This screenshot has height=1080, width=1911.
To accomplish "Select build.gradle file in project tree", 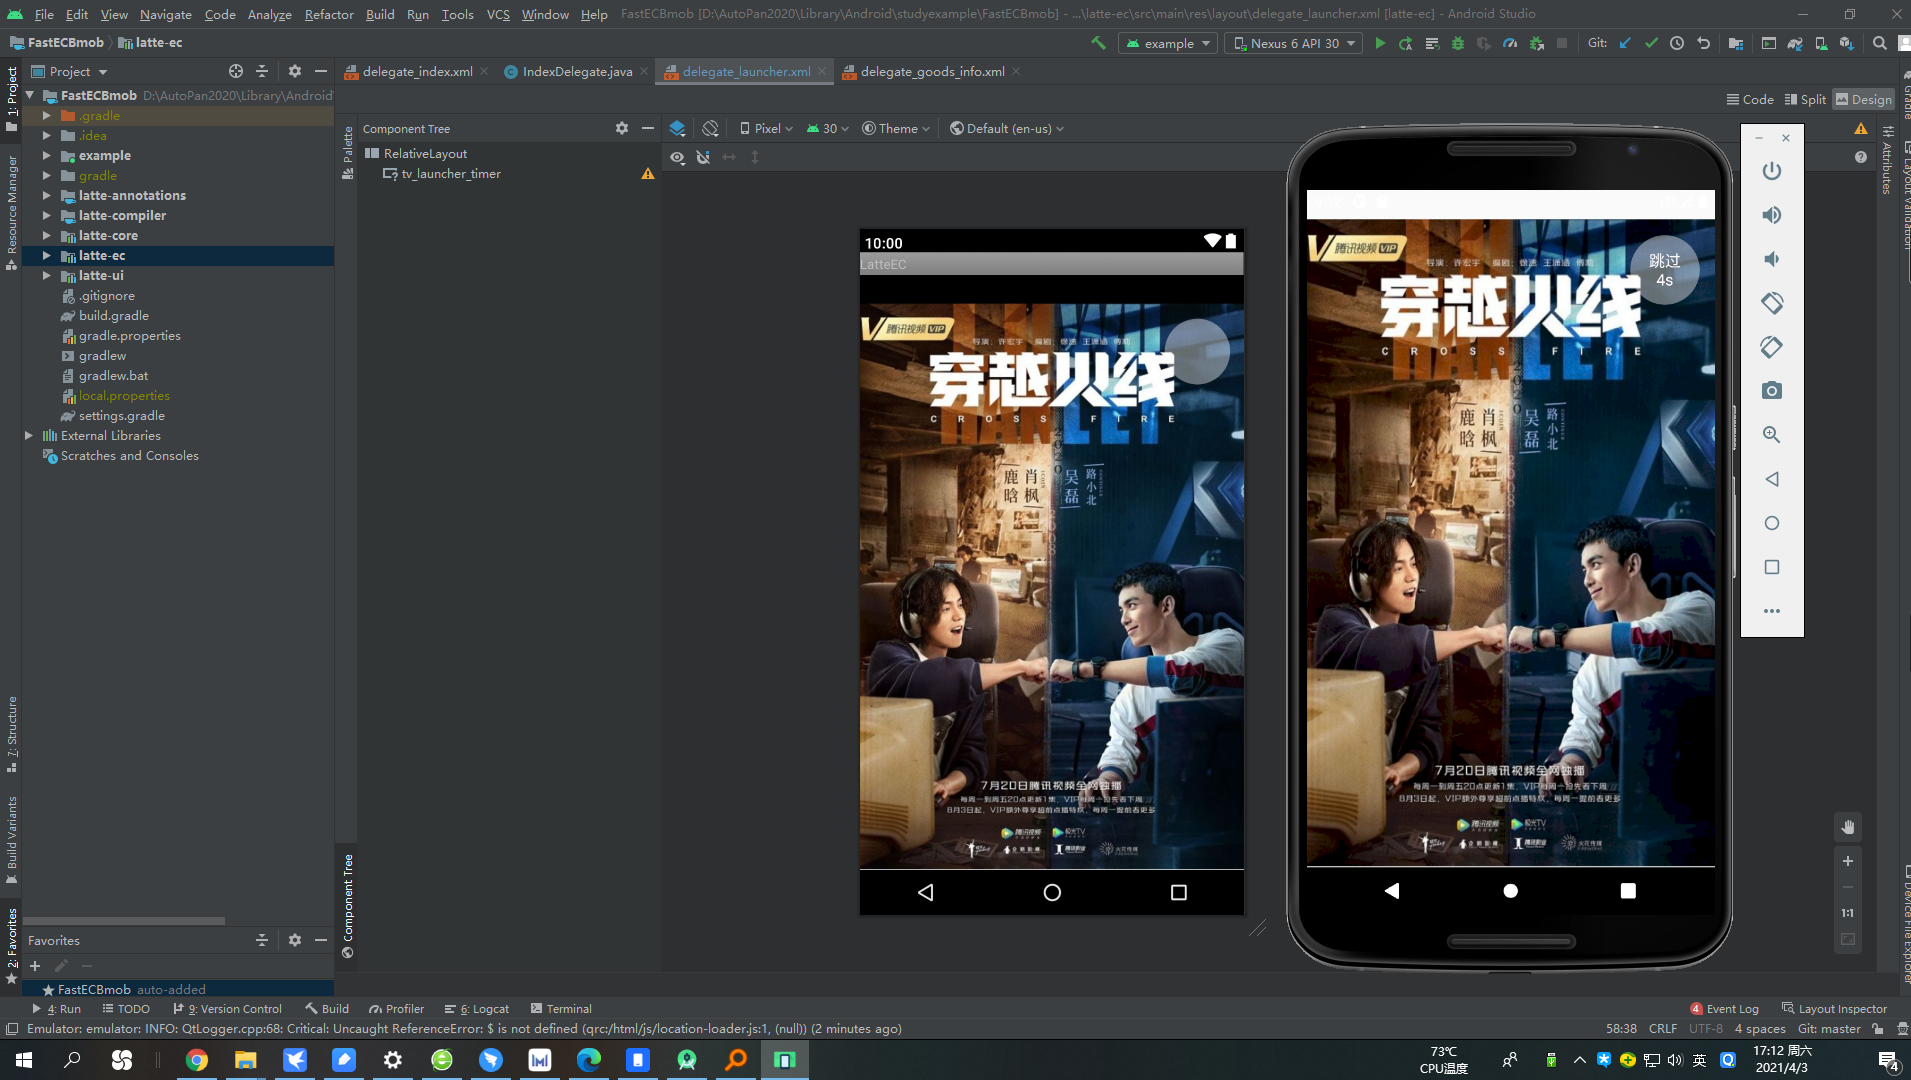I will click(113, 315).
